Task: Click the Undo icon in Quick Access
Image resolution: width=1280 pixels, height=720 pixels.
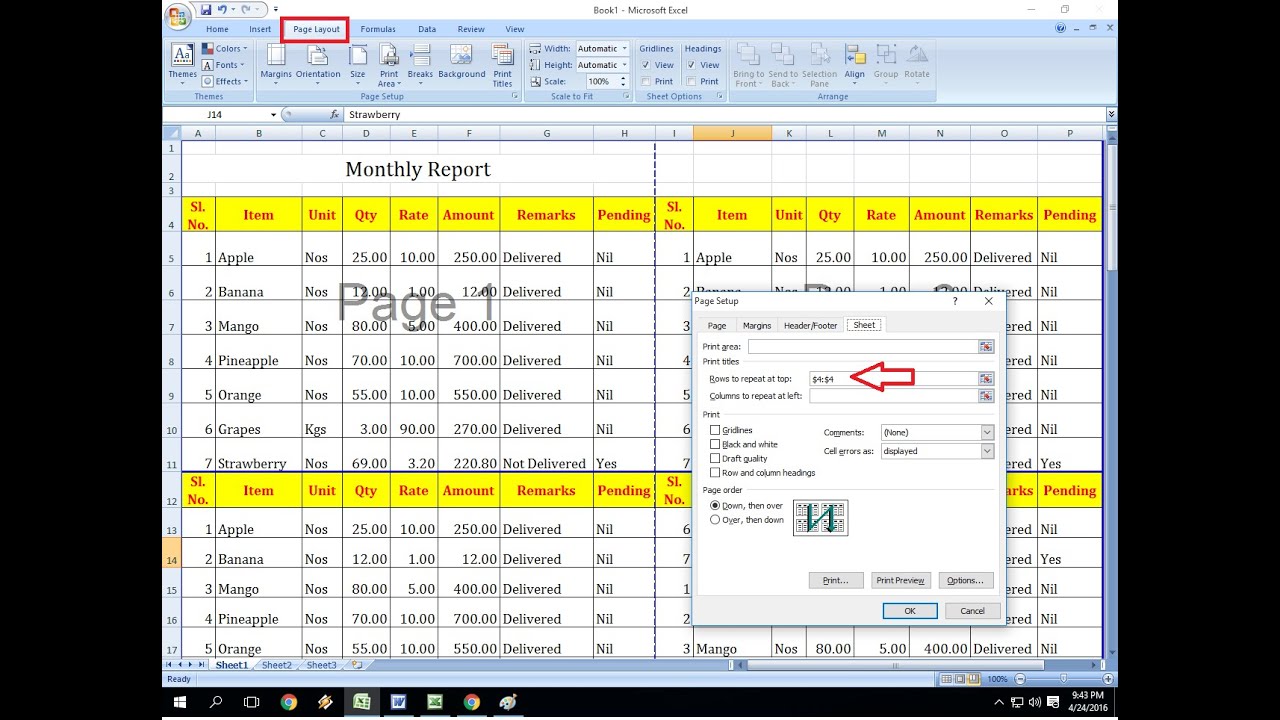Action: (223, 9)
